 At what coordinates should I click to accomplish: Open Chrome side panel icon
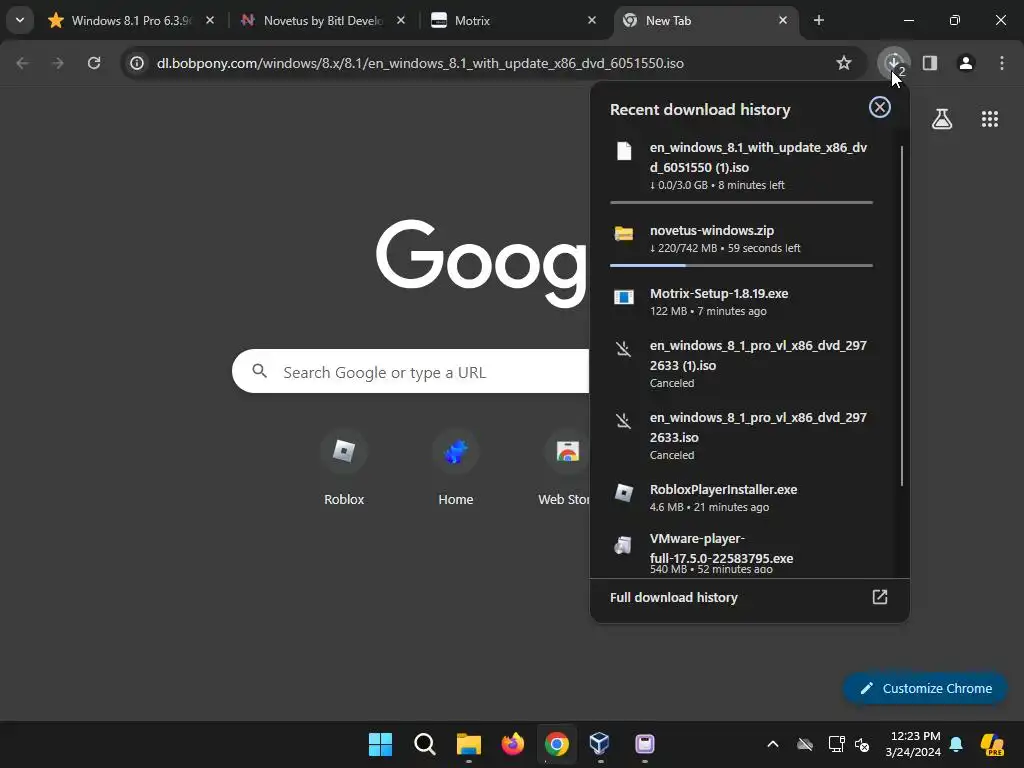click(x=930, y=63)
